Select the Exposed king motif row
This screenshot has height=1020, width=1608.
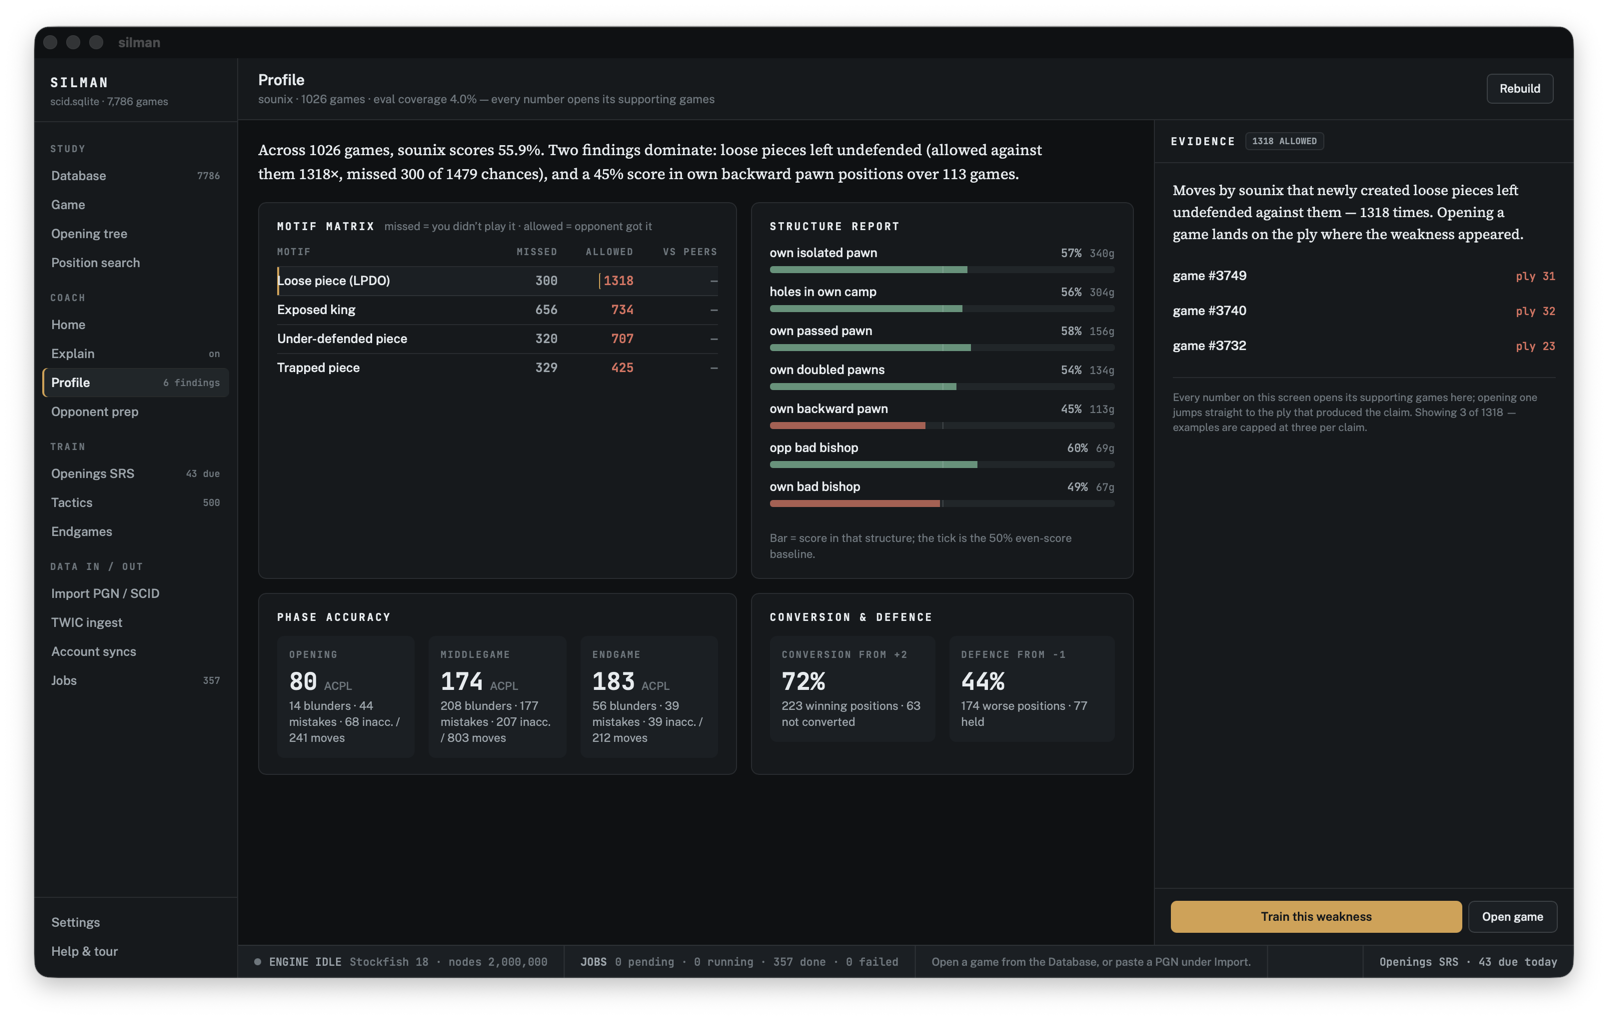(497, 310)
